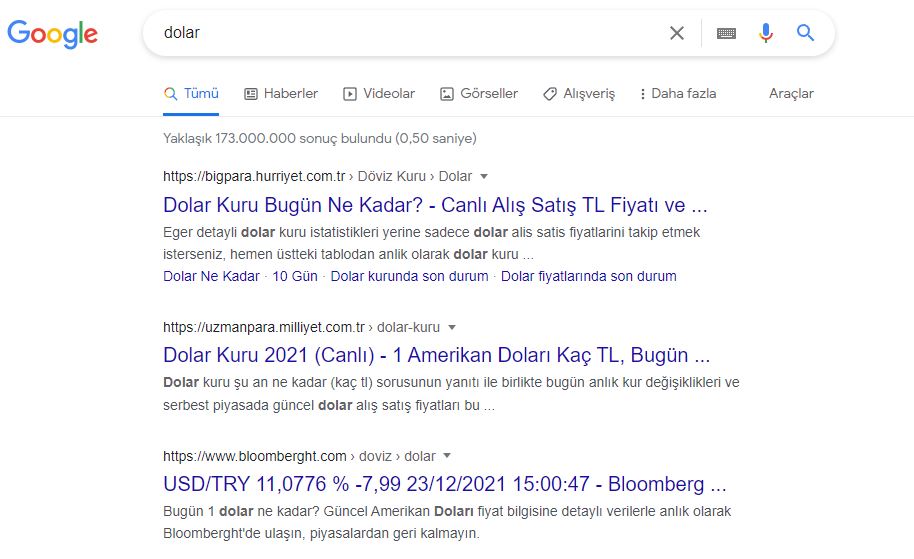Select the Tümü tab
The image size is (914, 559).
pyautogui.click(x=191, y=93)
